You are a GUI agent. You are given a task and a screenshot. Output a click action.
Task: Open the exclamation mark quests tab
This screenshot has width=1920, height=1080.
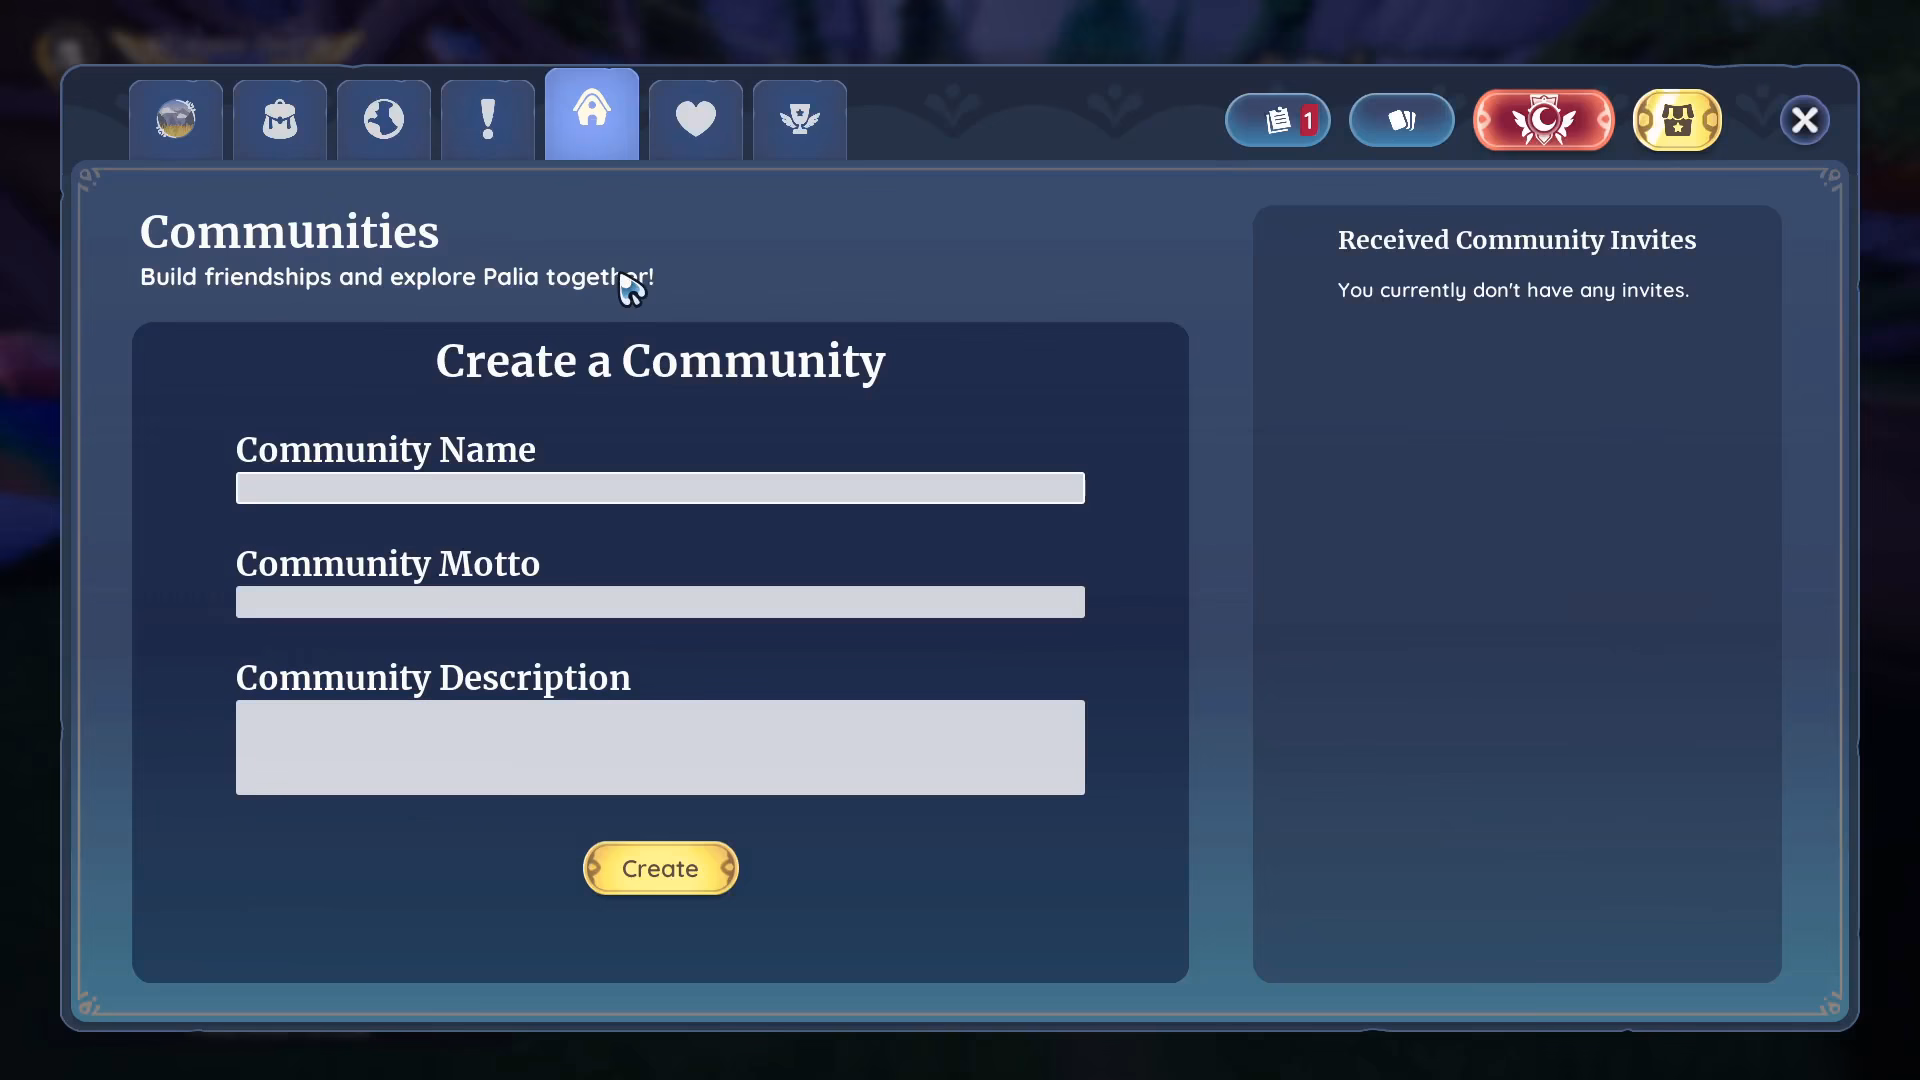click(488, 120)
